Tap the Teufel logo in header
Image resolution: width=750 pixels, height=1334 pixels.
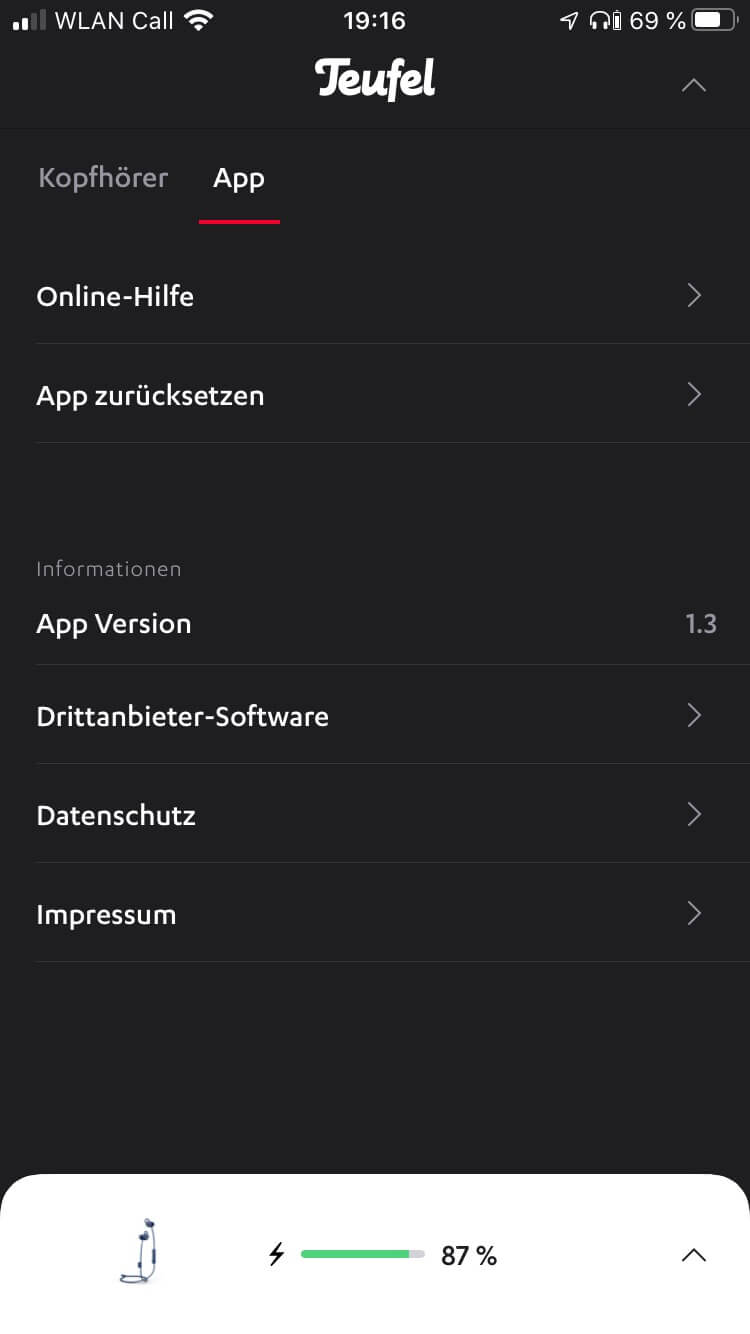pos(375,80)
